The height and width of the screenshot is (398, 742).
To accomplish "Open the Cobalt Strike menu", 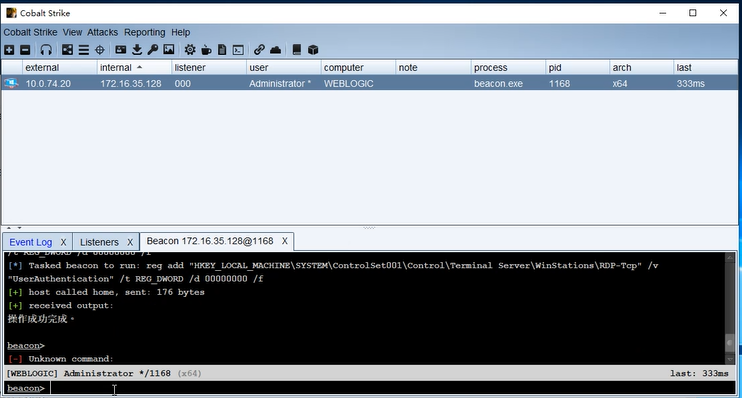I will [30, 32].
